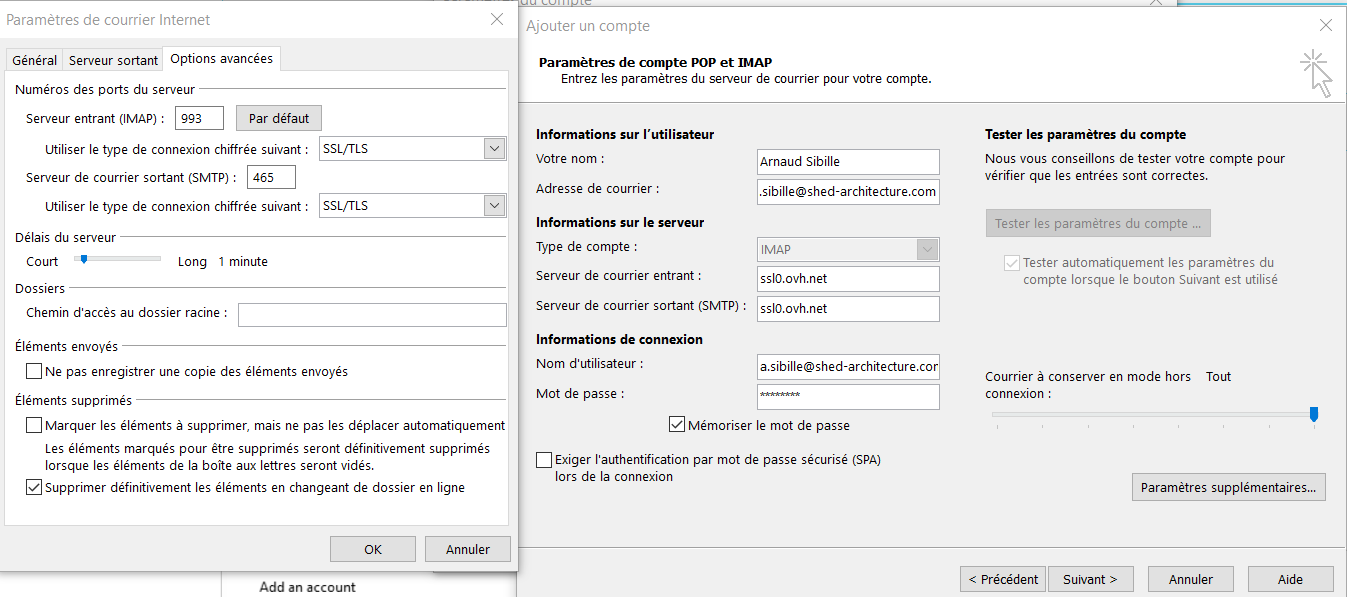Enable secure password authentication (SPA) checkbox
This screenshot has width=1347, height=597.
pos(544,460)
